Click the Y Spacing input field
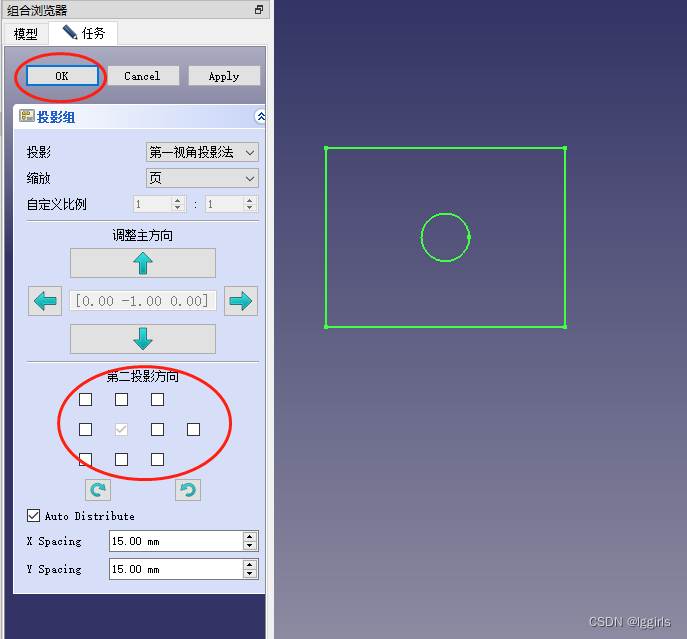 [x=176, y=569]
